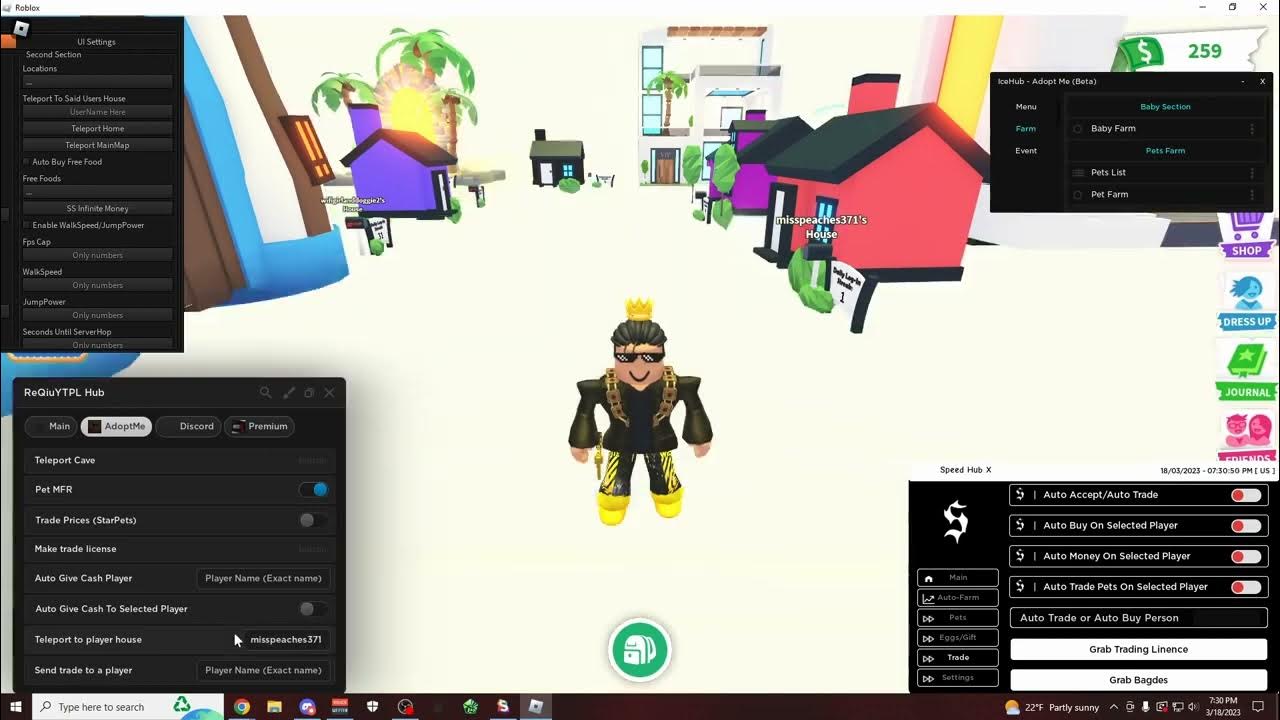Image resolution: width=1280 pixels, height=720 pixels.
Task: Focus the Auto Give Cash Player name field
Action: pyautogui.click(x=263, y=579)
